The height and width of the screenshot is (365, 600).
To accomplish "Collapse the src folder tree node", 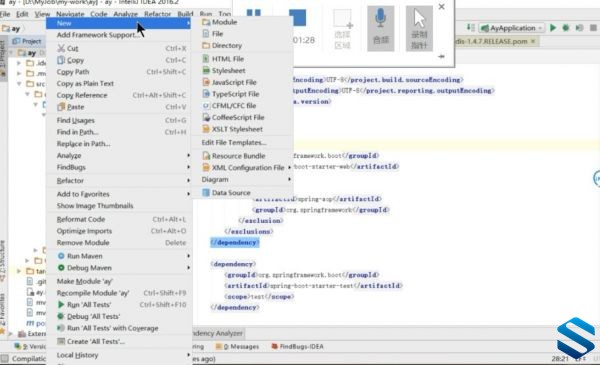I will (x=19, y=83).
